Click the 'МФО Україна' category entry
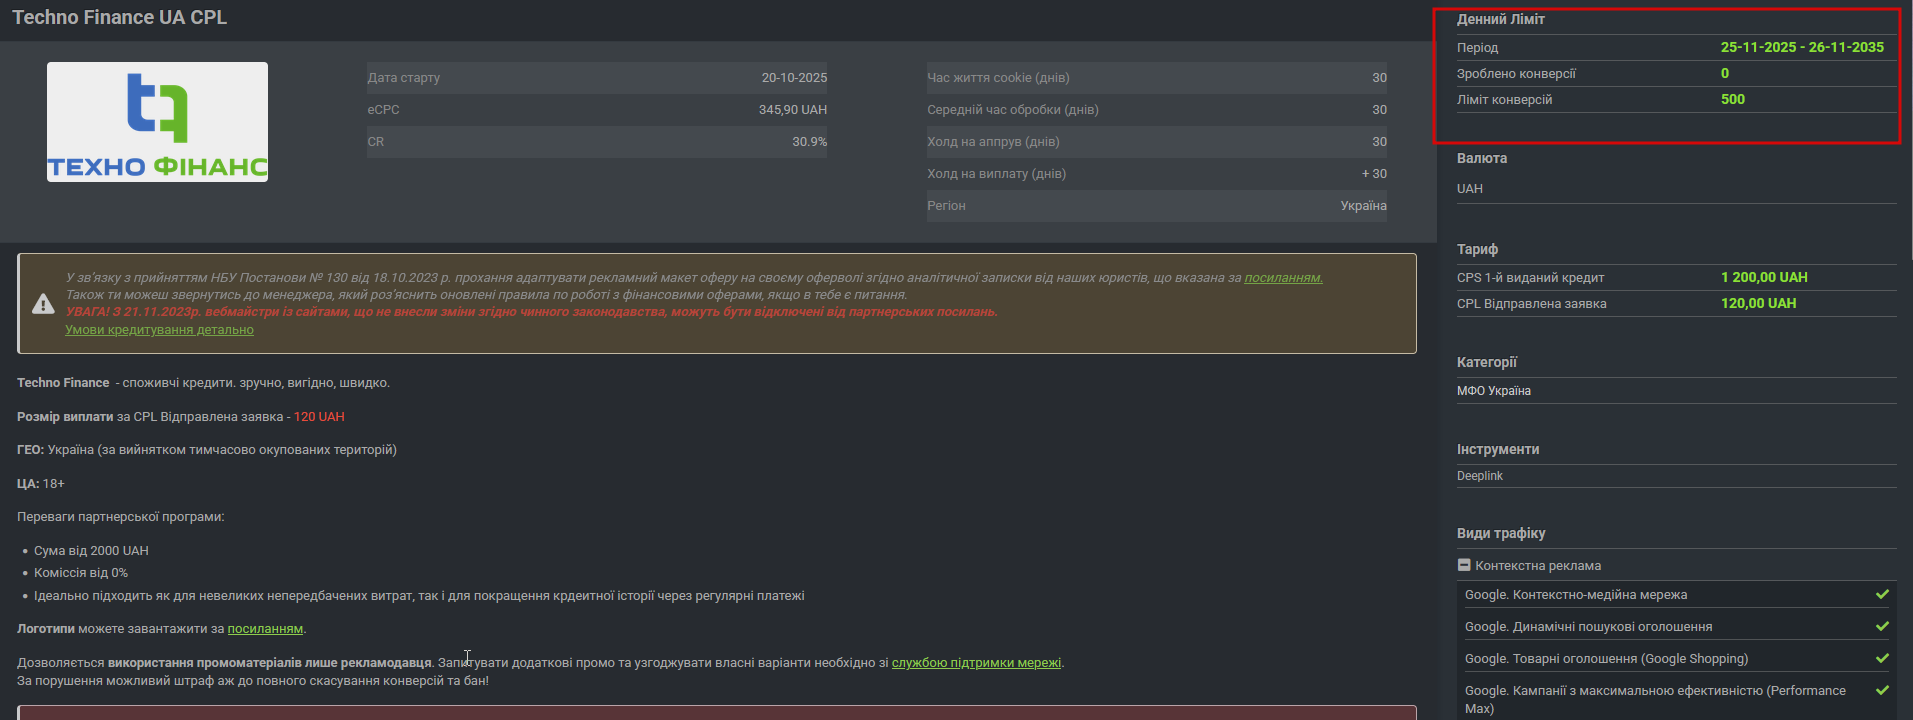Screen dimensions: 1913x720 click(x=1494, y=391)
